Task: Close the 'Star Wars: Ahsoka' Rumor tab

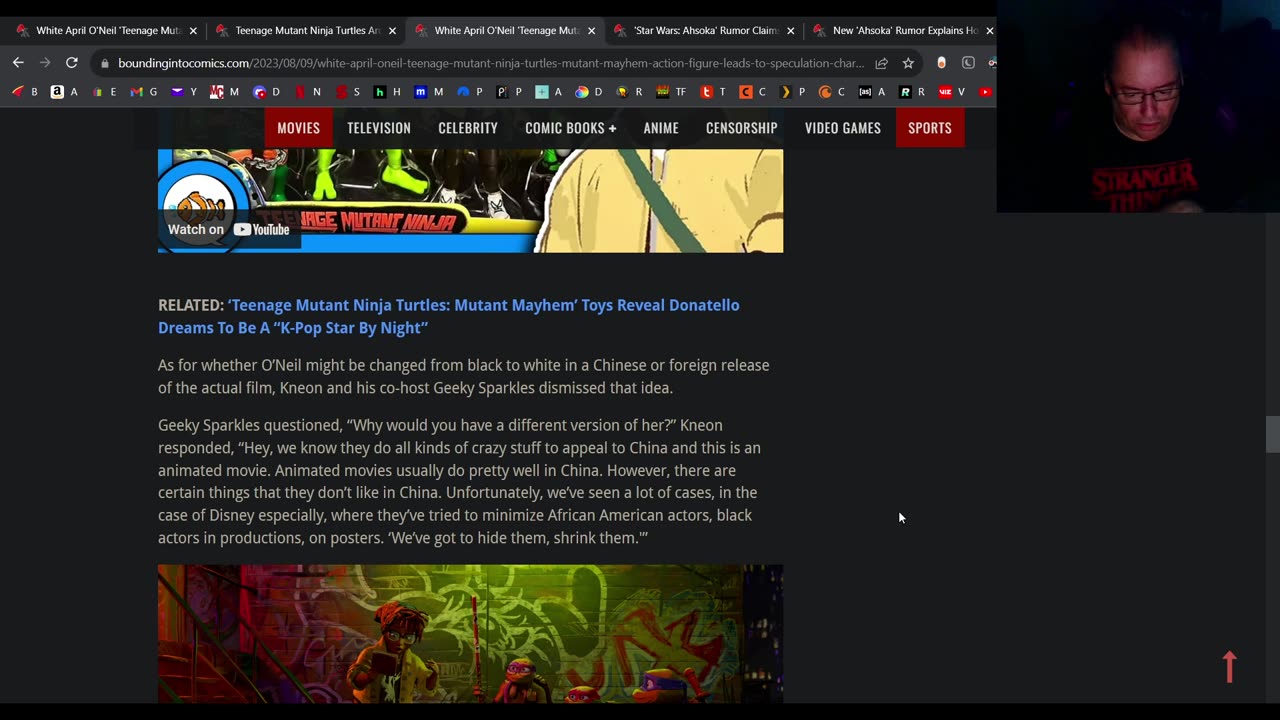Action: tap(790, 31)
